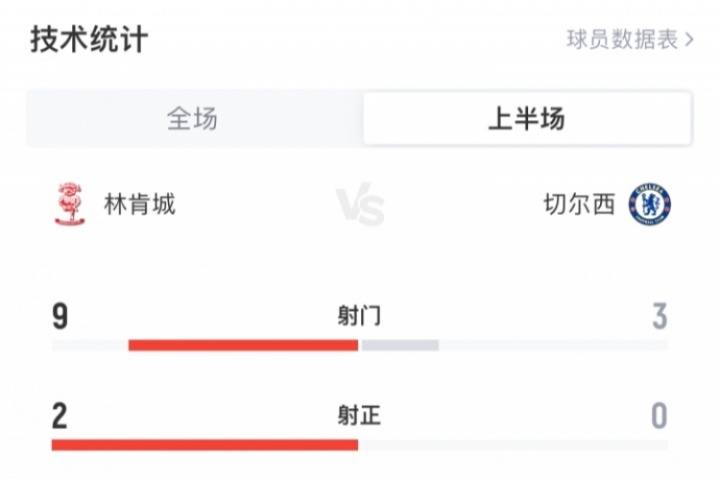Click Lincoln City's shots-on-target number 2
720x480 pixels.
pos(60,415)
